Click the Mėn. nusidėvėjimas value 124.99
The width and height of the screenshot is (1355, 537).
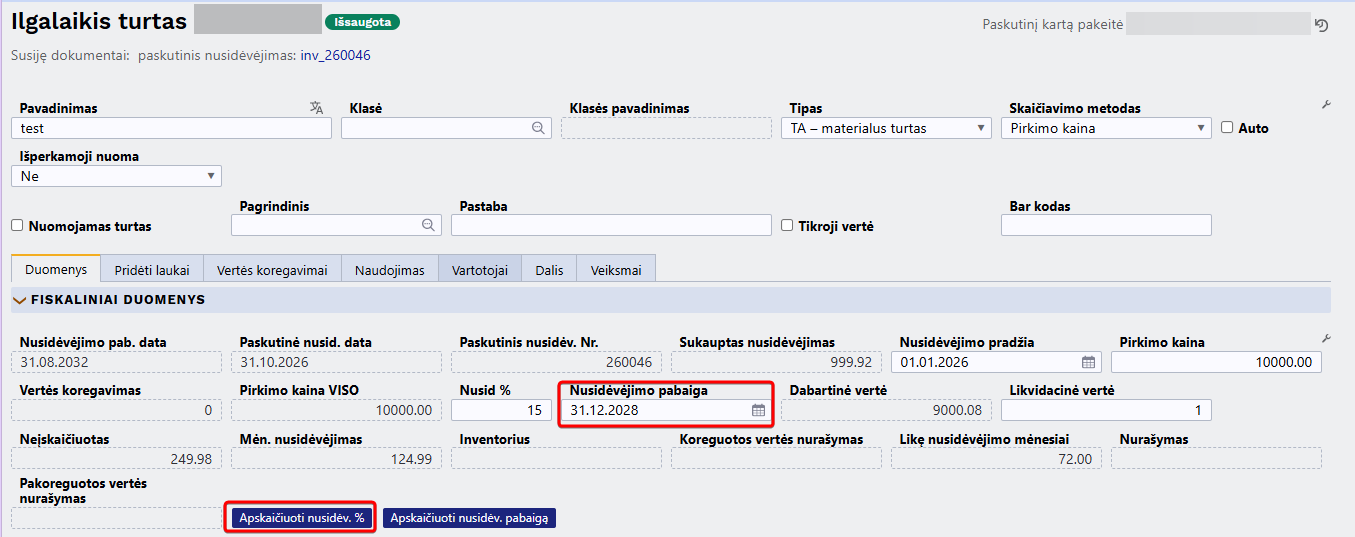pyautogui.click(x=336, y=458)
